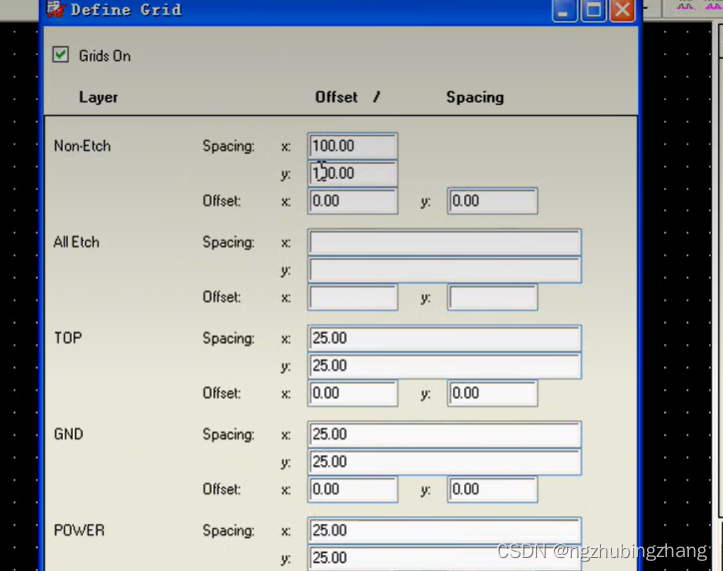
Task: Click the GND Offset y field
Action: [x=492, y=489]
